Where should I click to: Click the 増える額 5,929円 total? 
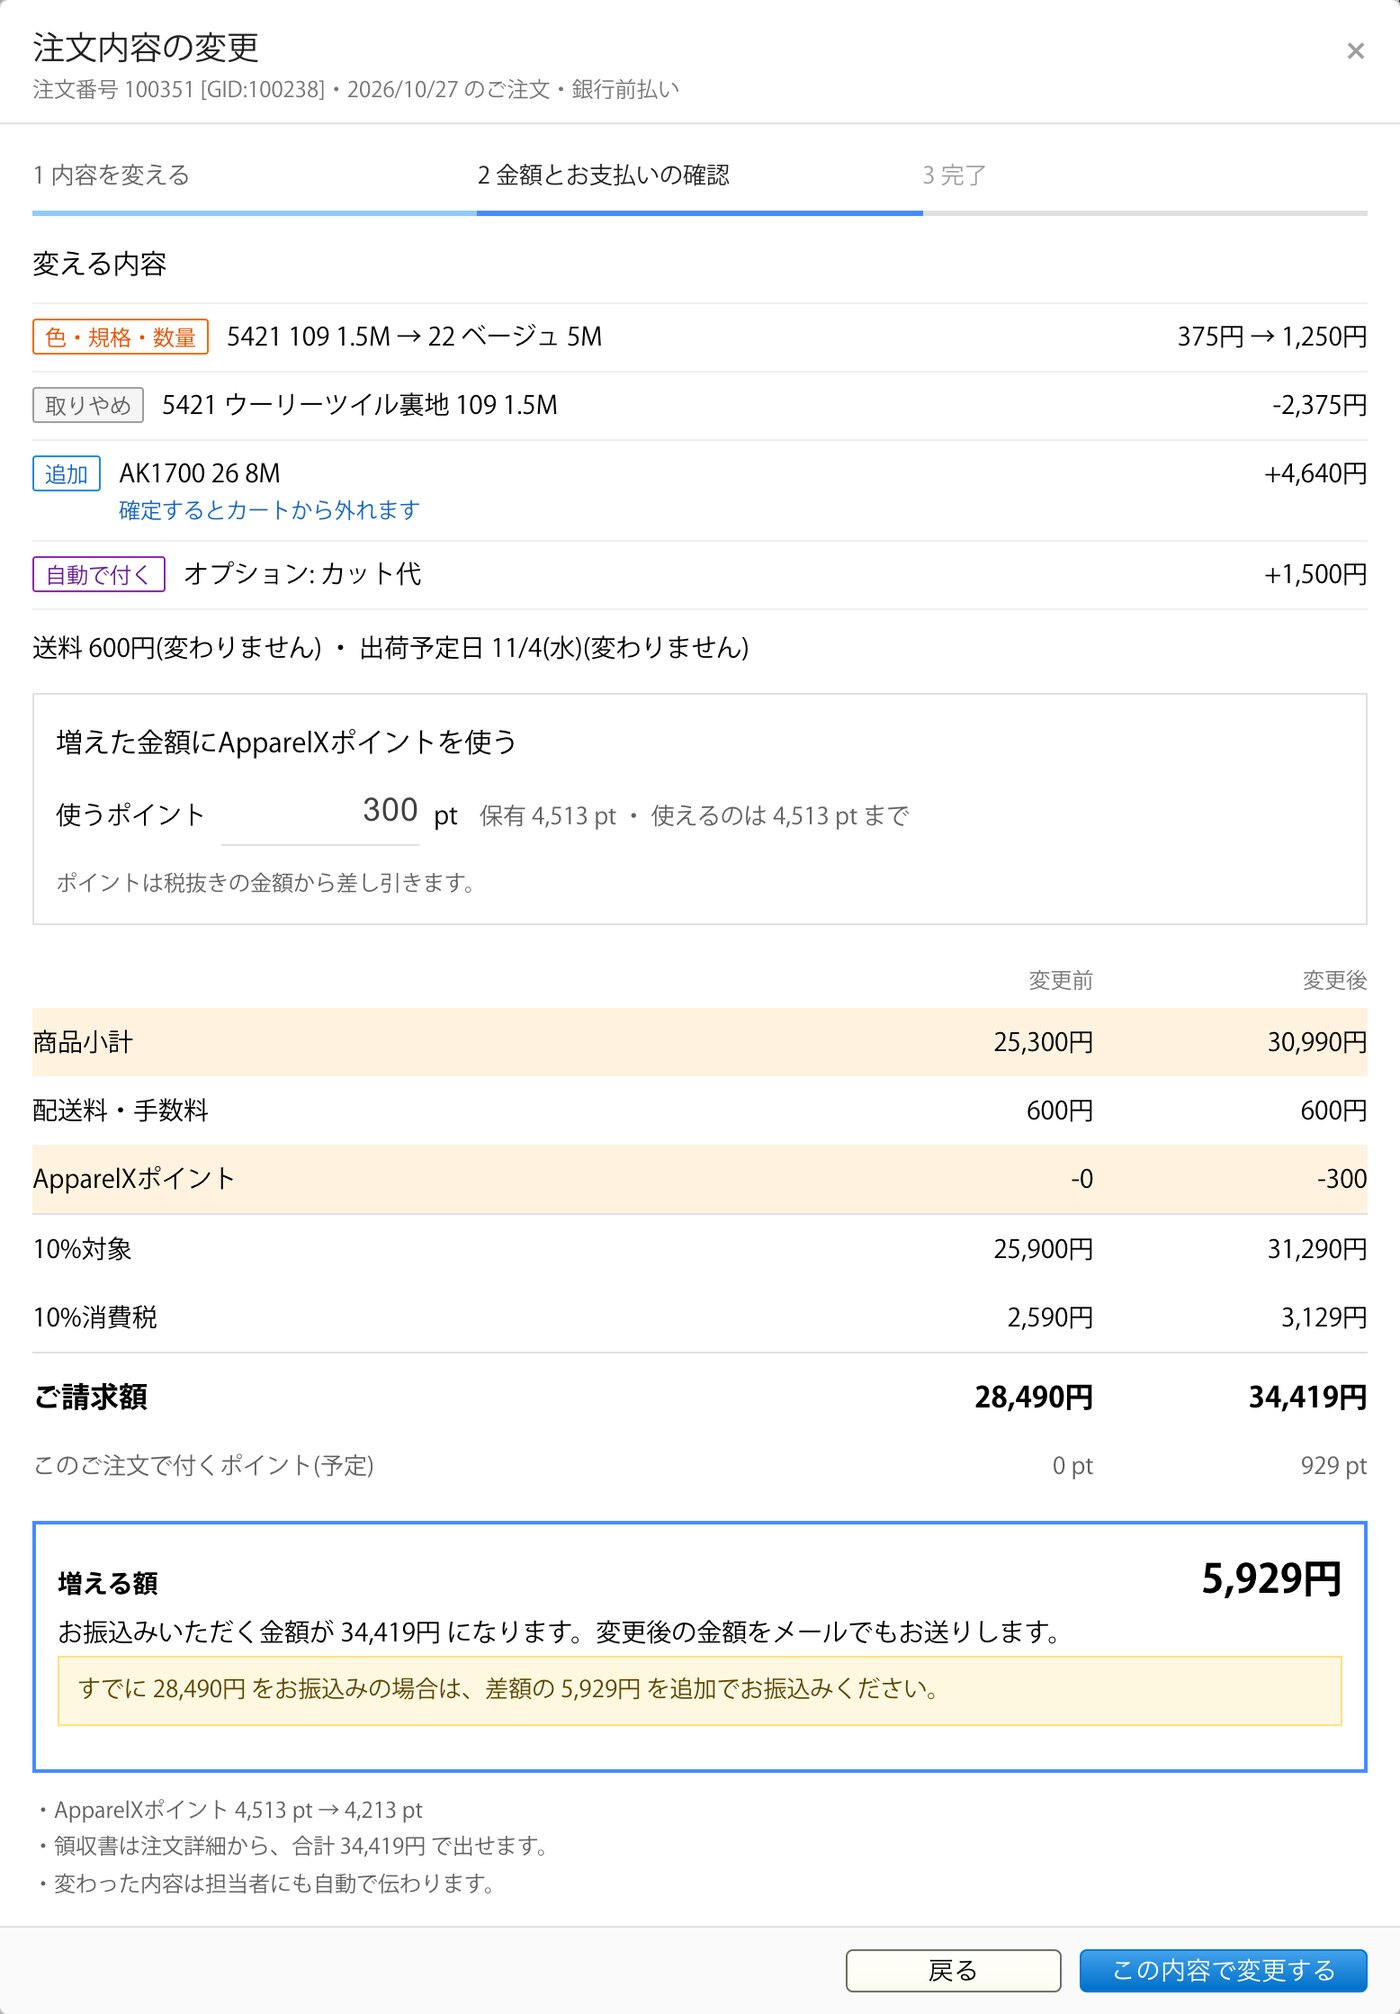click(1271, 1579)
